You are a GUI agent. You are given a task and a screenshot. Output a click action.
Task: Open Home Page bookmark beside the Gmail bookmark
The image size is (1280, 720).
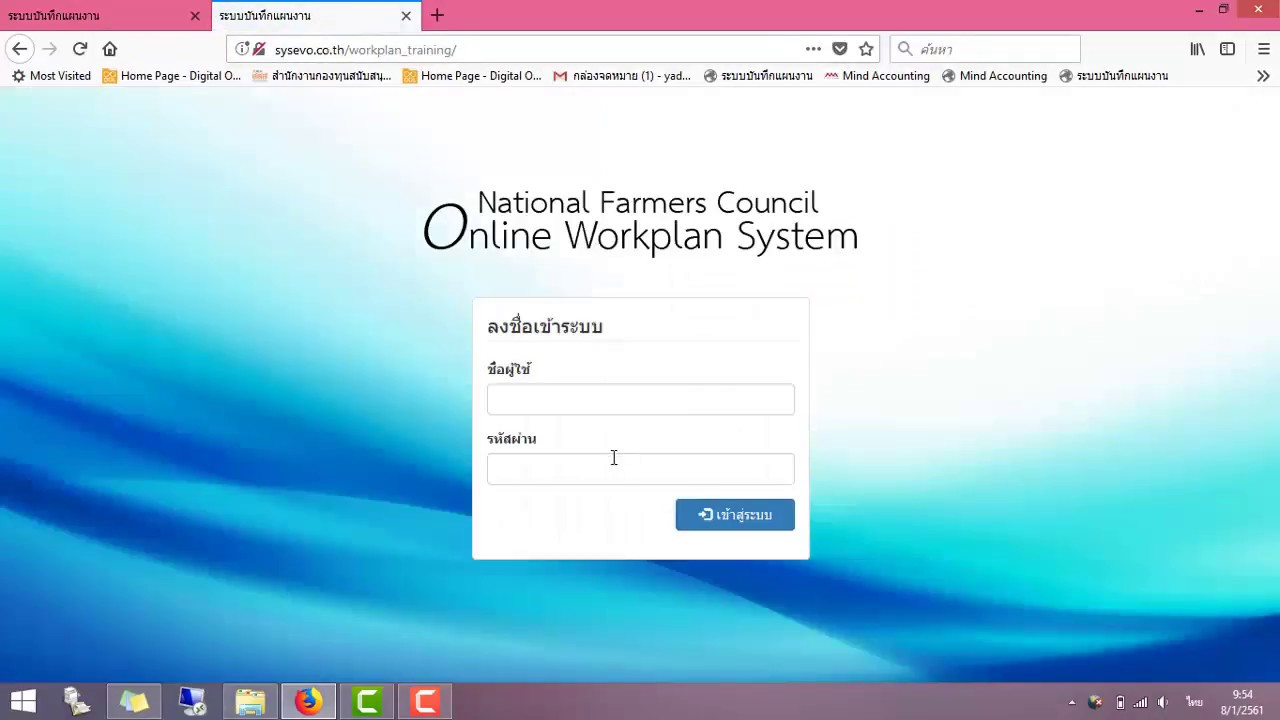click(472, 76)
